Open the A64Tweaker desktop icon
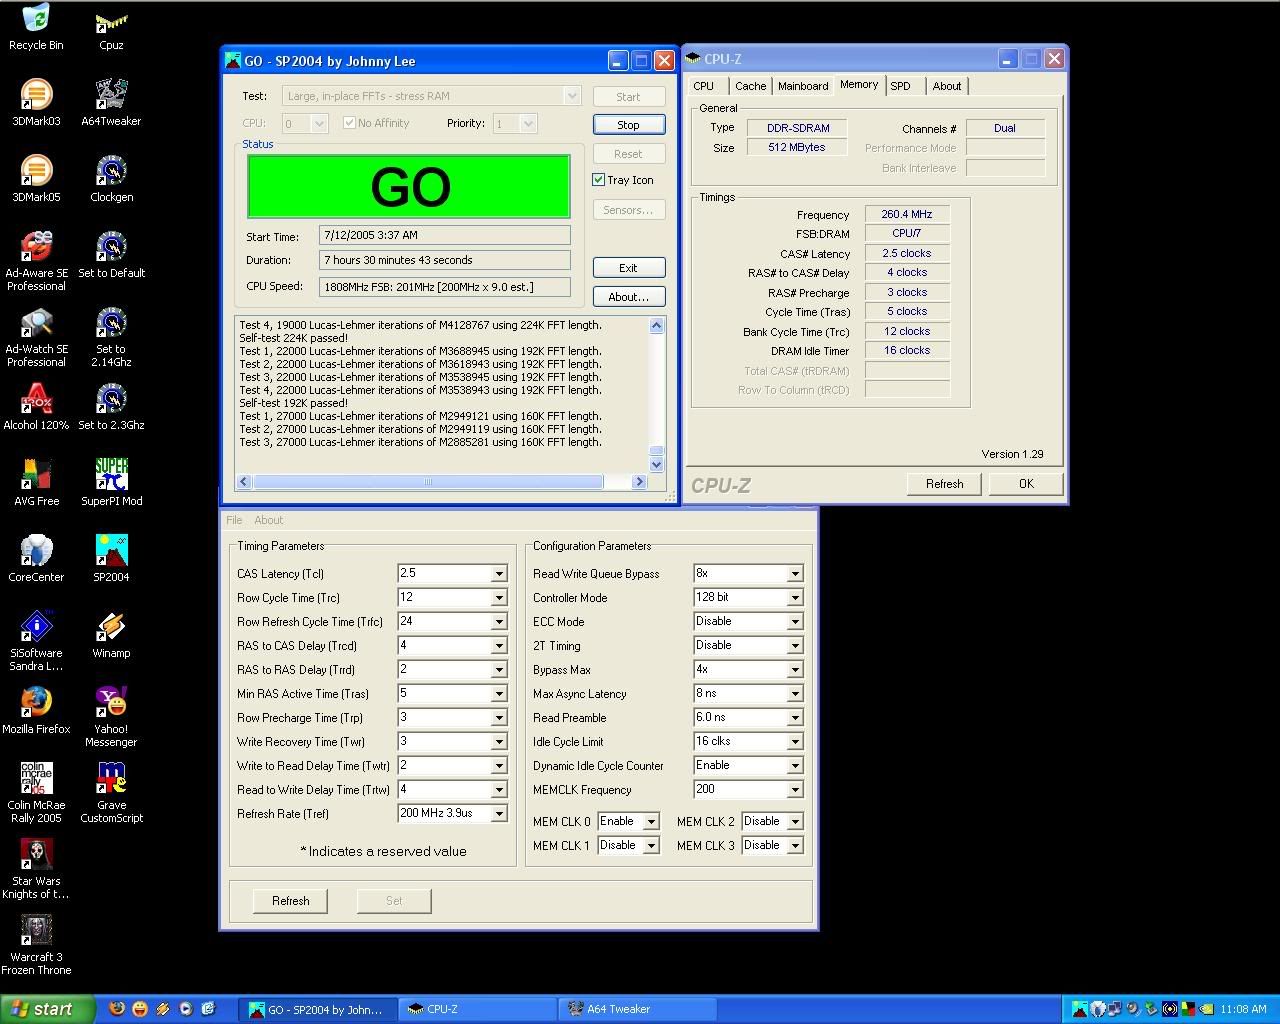The image size is (1280, 1024). click(111, 96)
